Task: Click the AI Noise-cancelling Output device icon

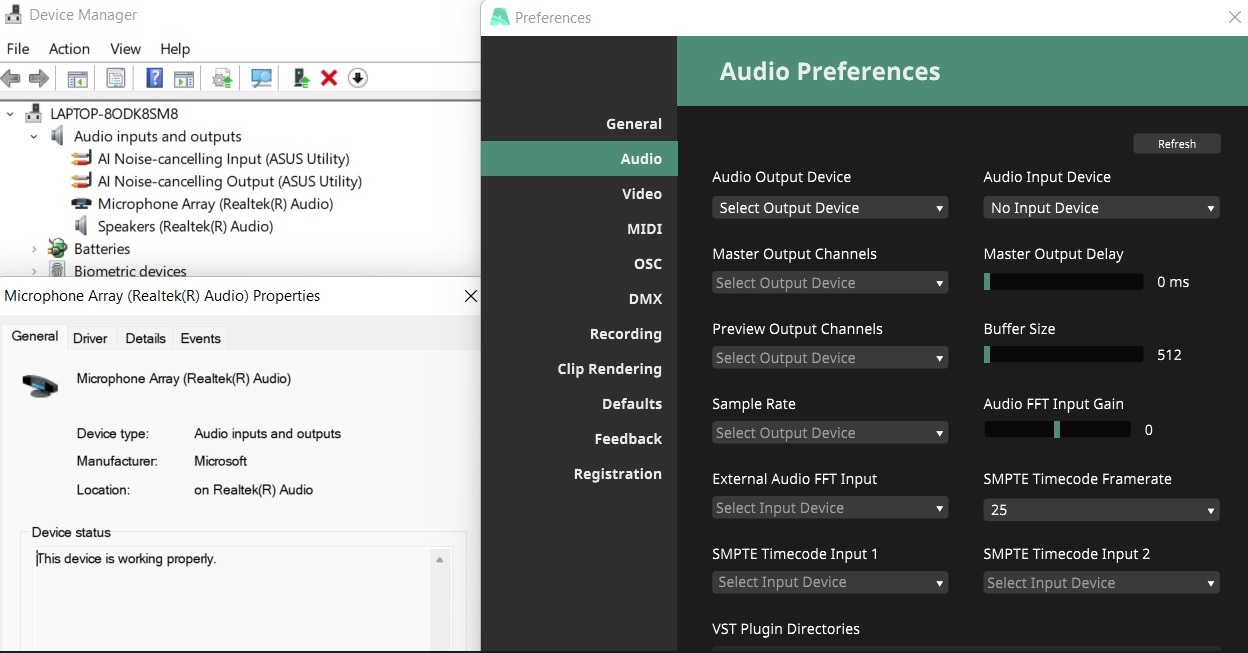Action: pos(82,181)
